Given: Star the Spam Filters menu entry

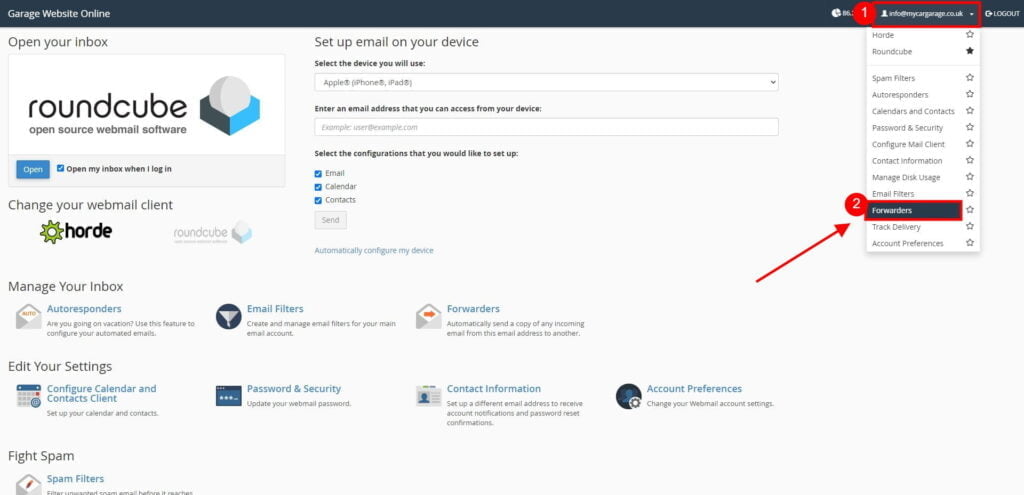Looking at the screenshot, I should tap(970, 78).
